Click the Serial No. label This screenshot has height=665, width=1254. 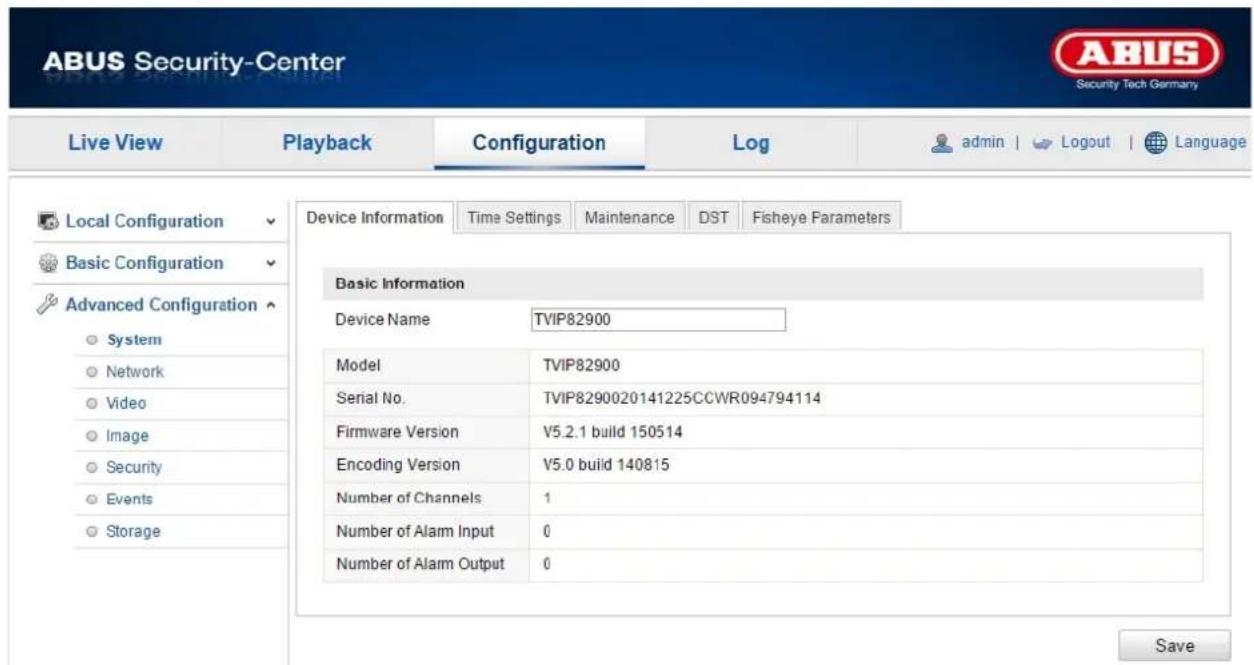[371, 399]
